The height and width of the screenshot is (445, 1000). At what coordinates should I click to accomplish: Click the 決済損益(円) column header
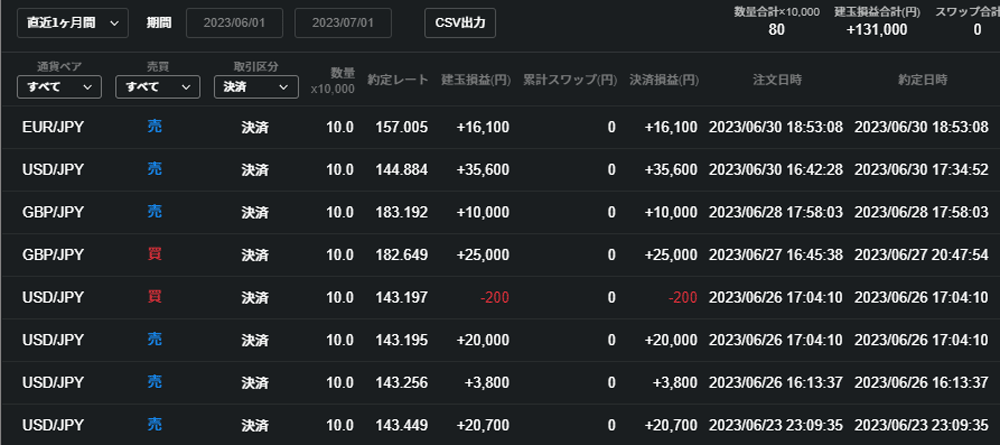(664, 80)
